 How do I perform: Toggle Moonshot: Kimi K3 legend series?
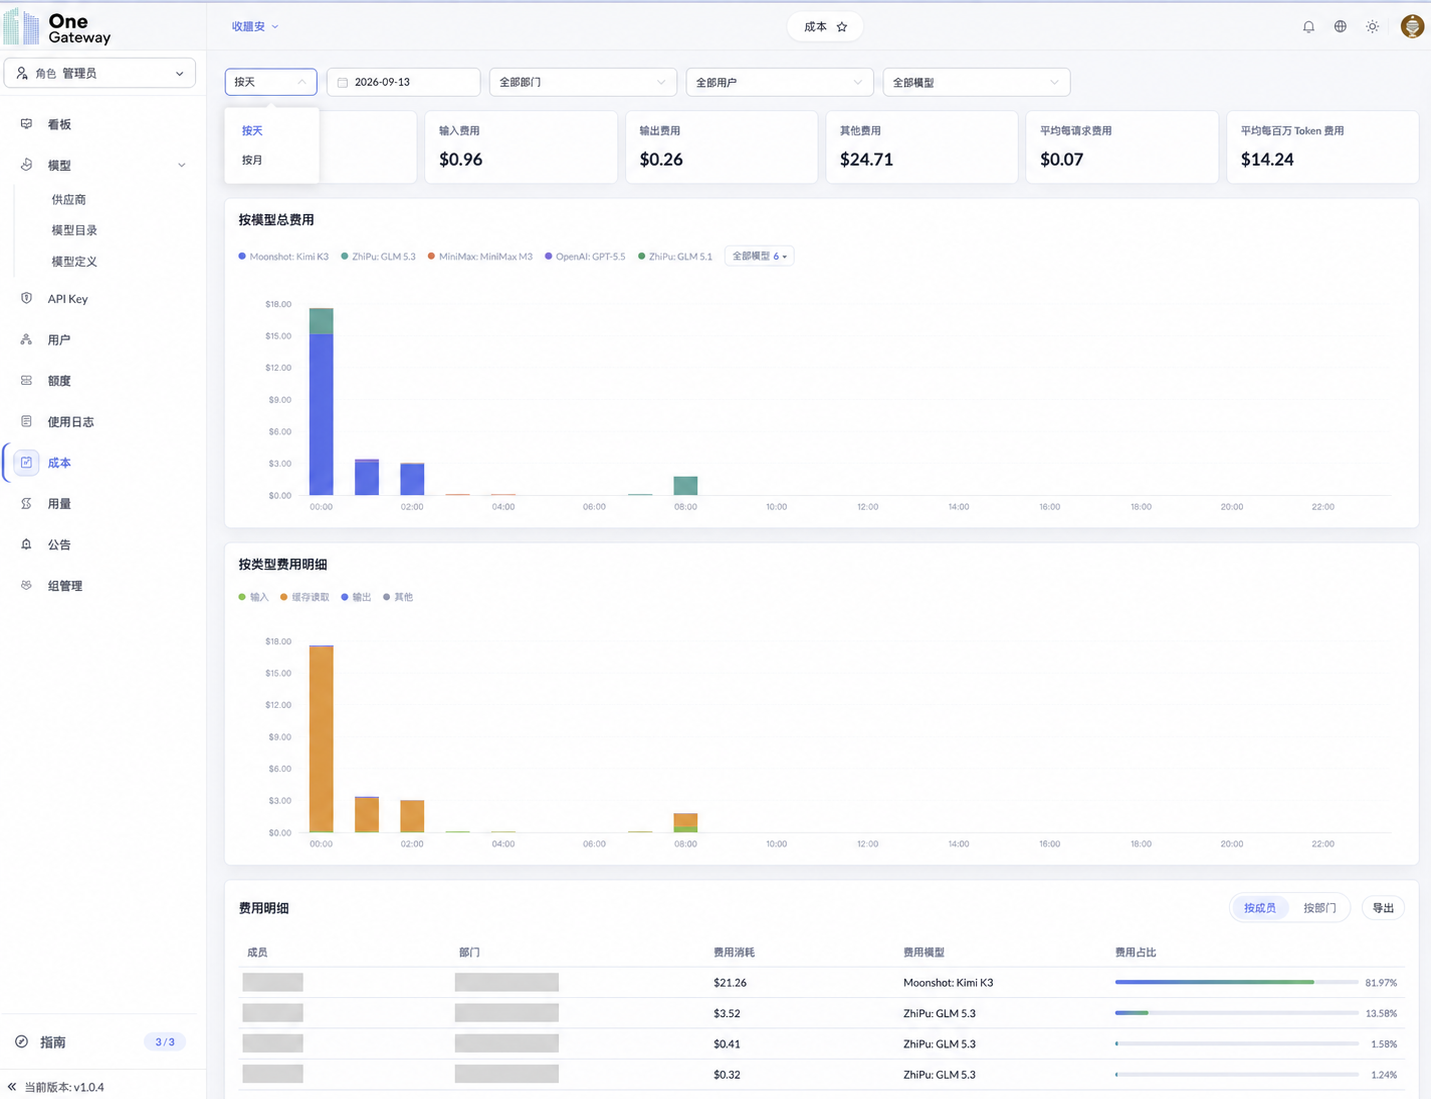[284, 257]
